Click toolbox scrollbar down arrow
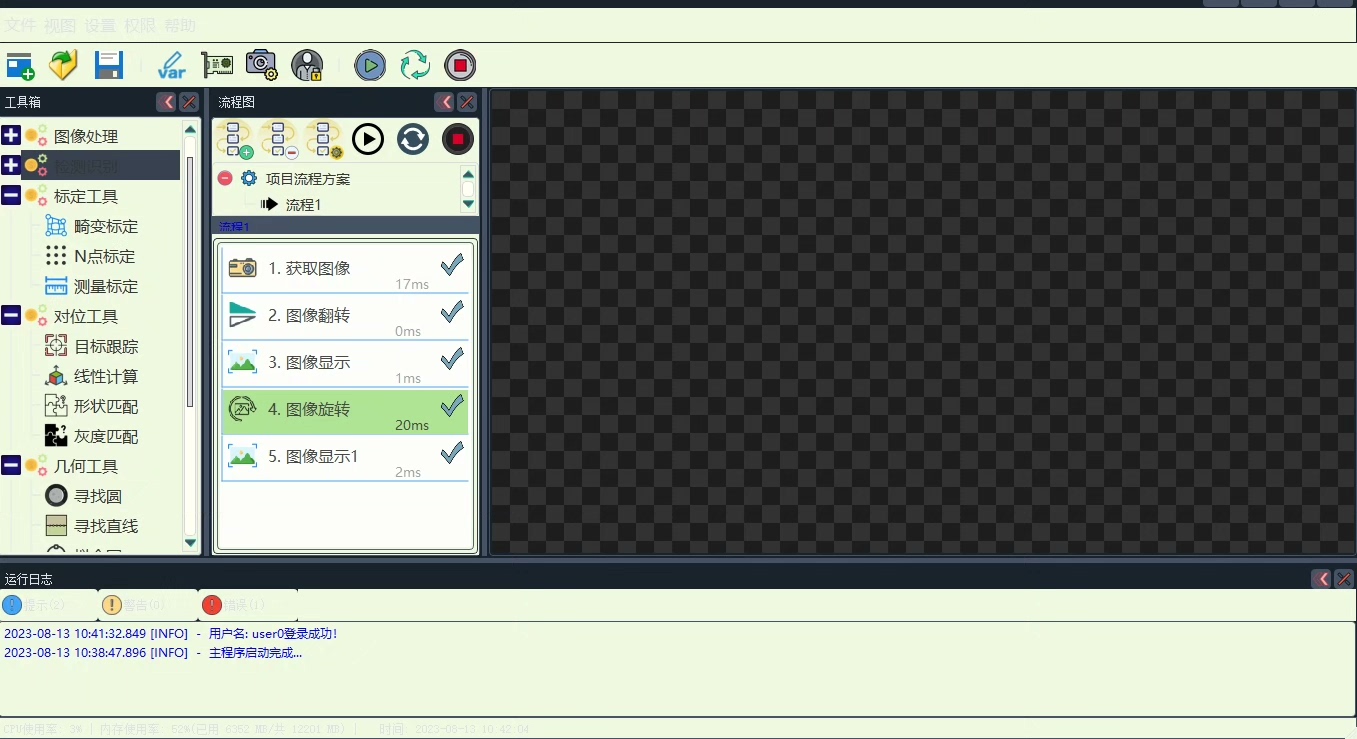This screenshot has width=1357, height=739. click(190, 543)
